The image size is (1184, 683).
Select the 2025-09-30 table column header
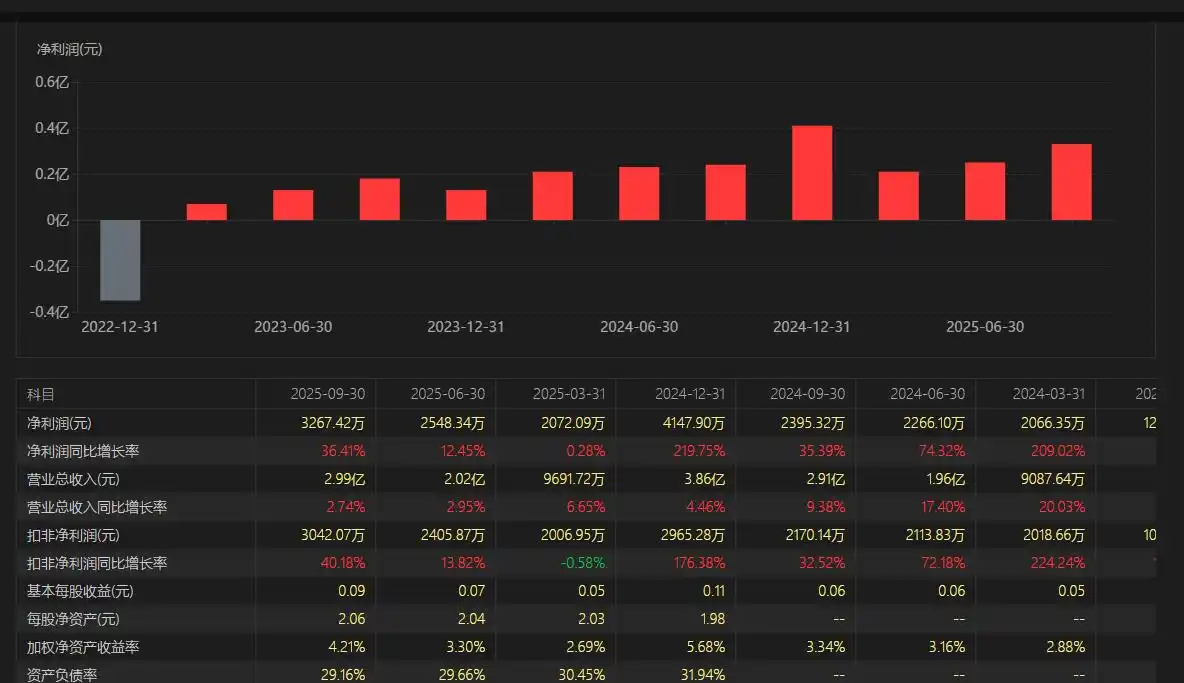(328, 394)
